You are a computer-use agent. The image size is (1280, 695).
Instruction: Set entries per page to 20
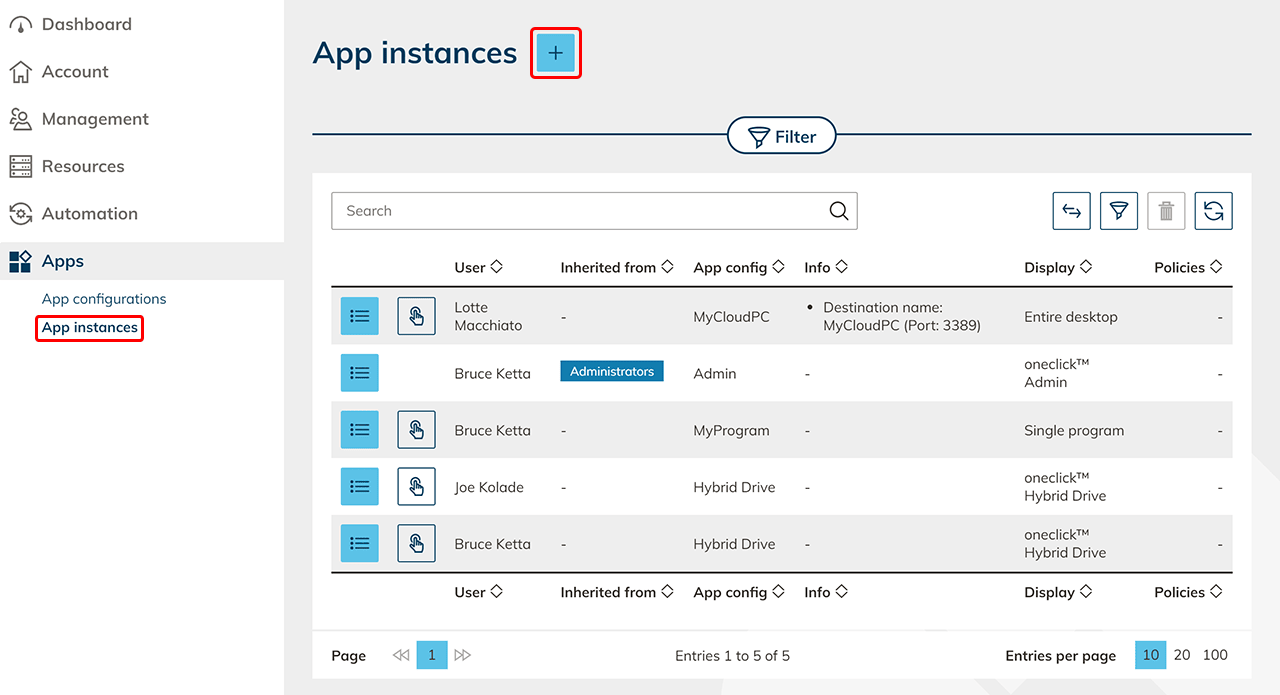pos(1182,655)
